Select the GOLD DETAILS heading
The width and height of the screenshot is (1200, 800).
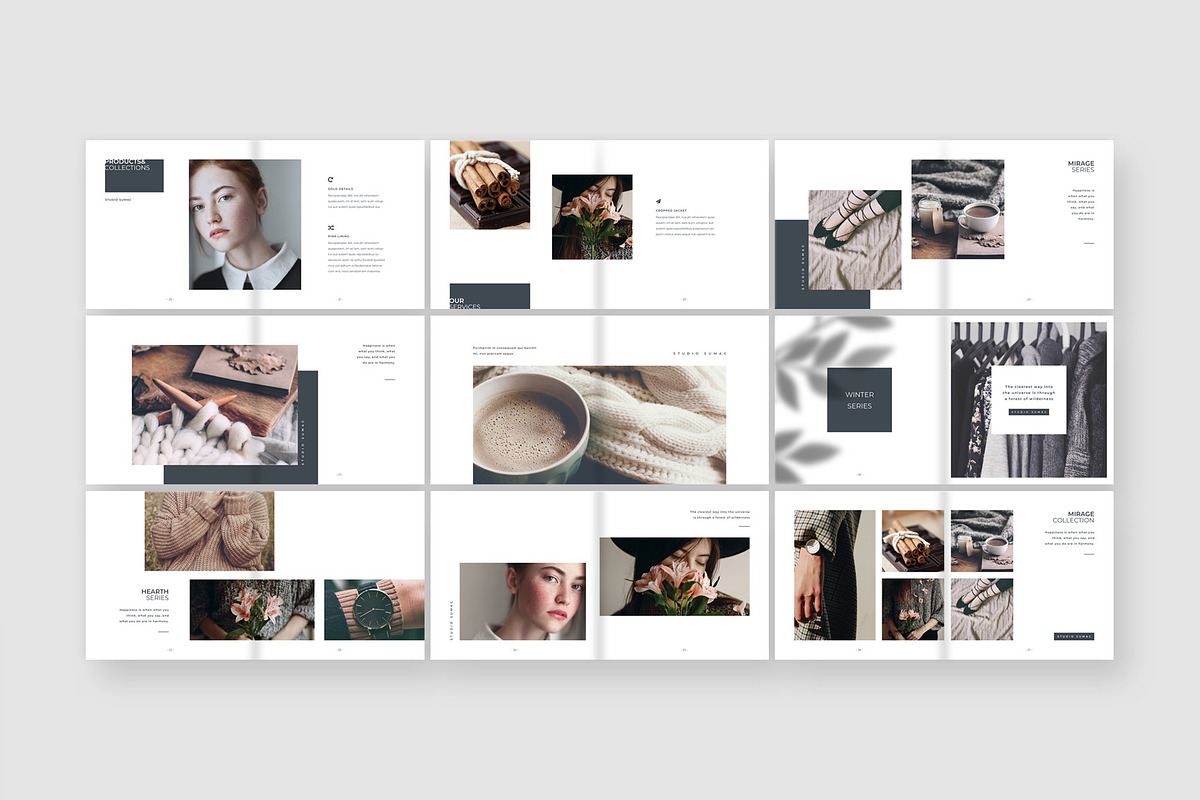(x=340, y=189)
